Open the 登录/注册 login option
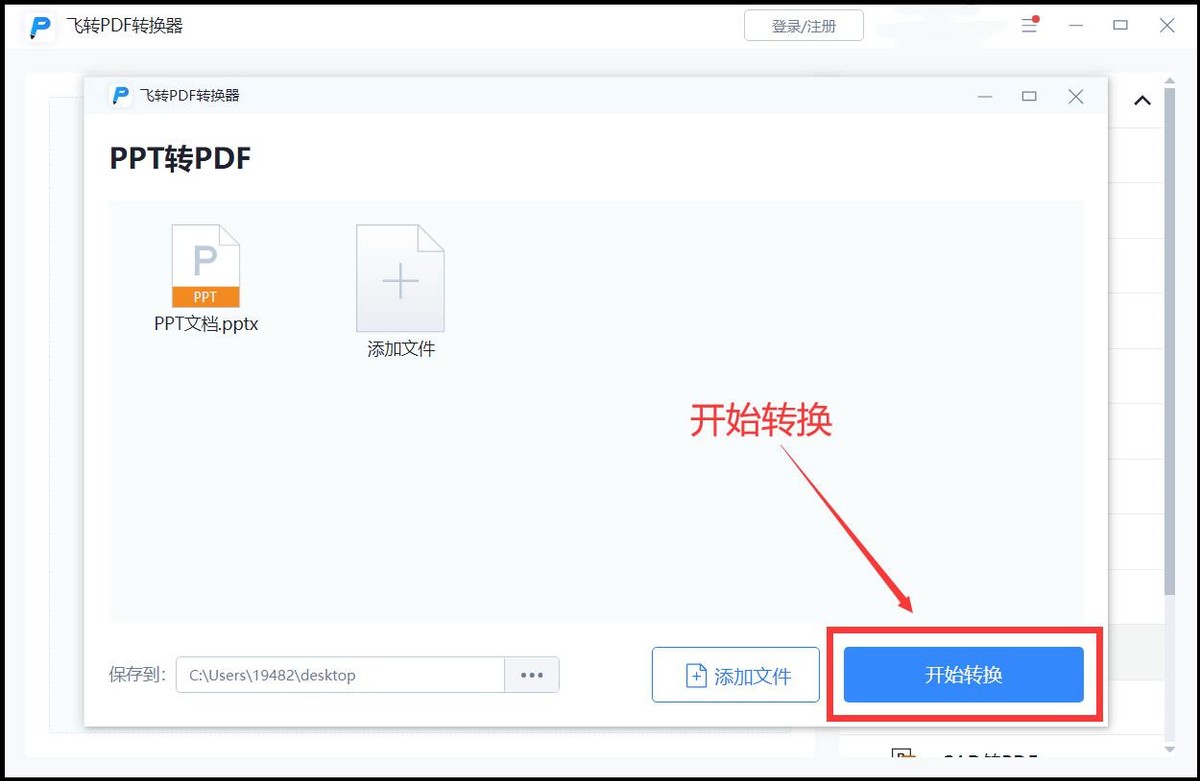This screenshot has width=1200, height=781. [x=803, y=26]
